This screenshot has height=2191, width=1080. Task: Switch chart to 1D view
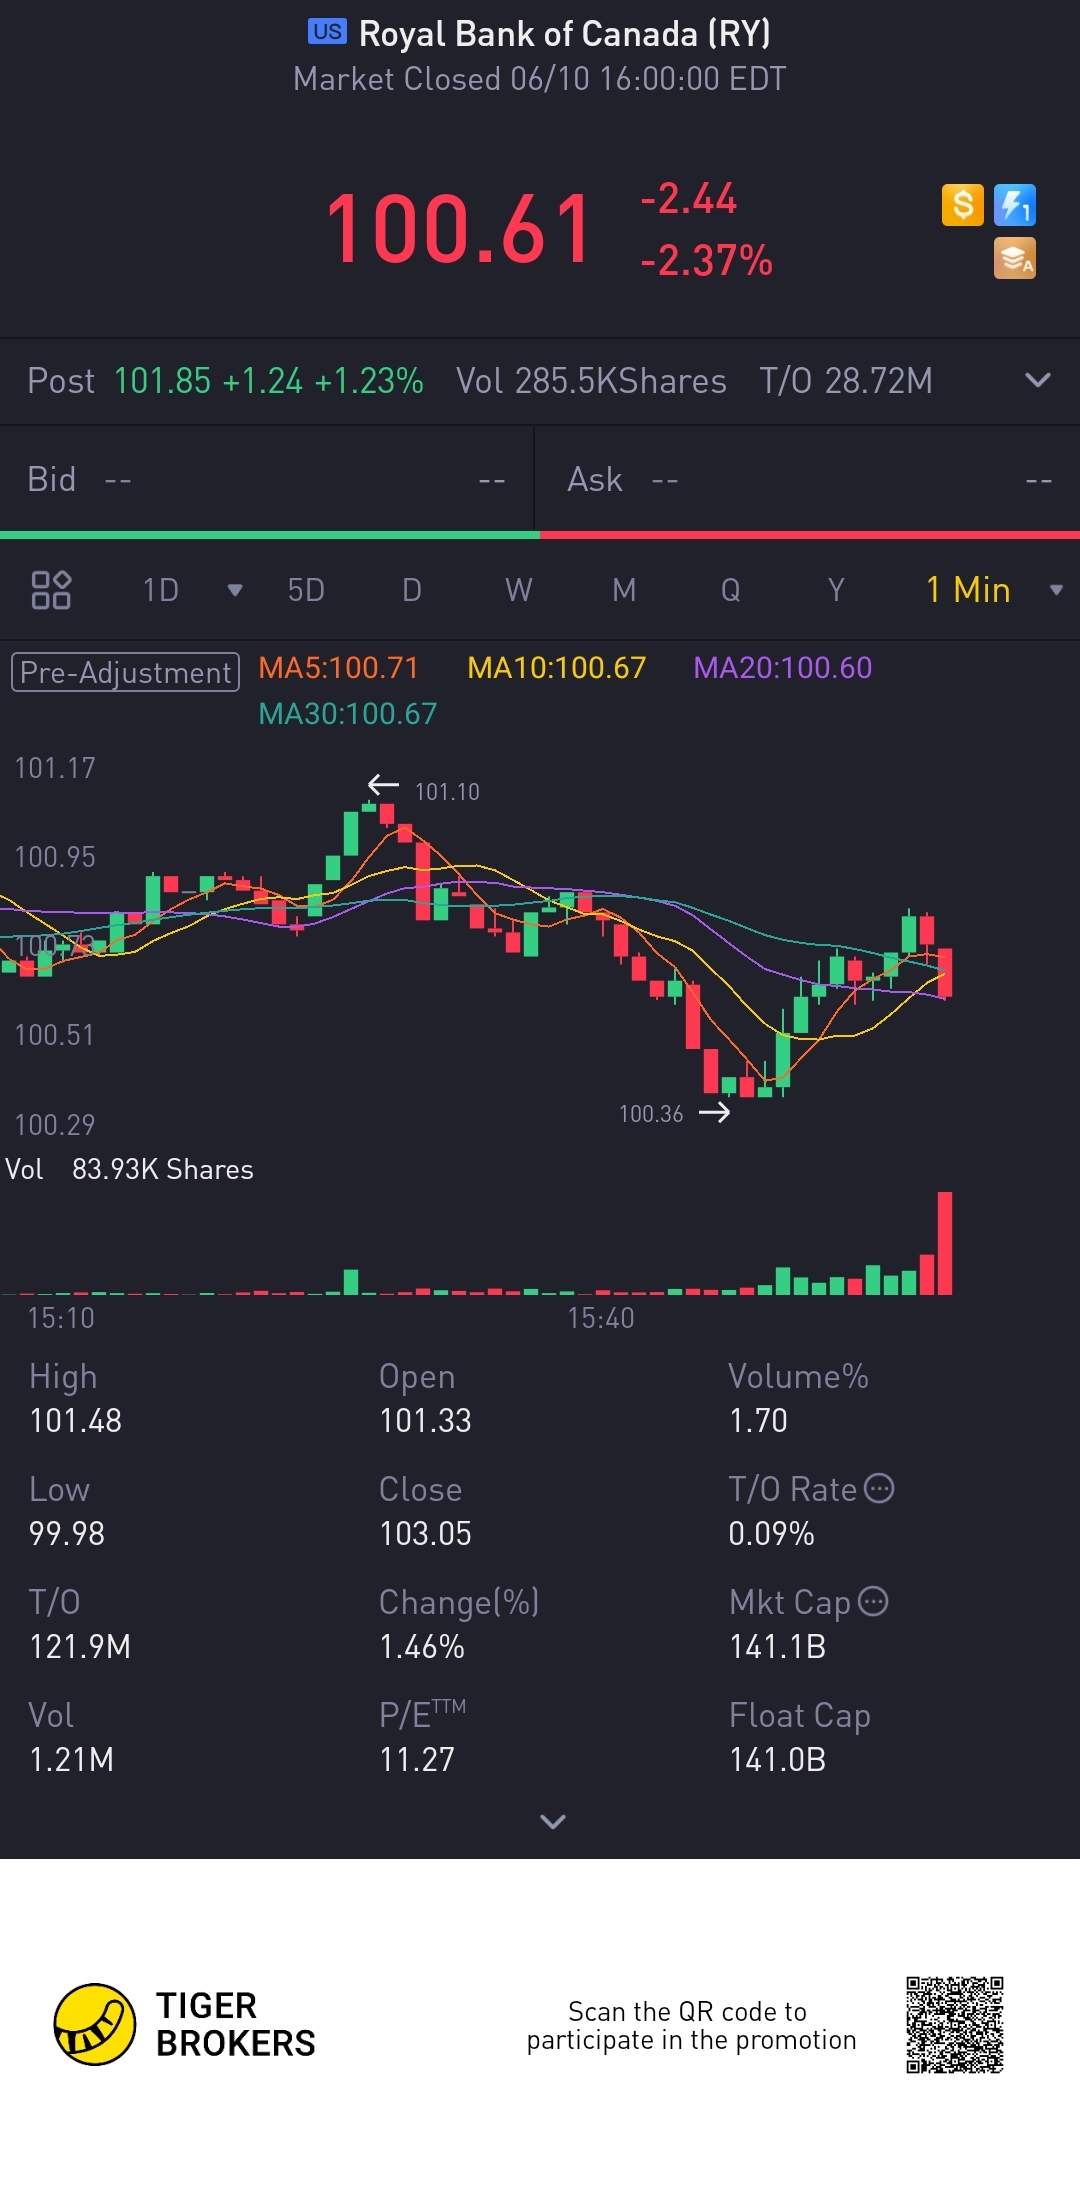pos(161,590)
